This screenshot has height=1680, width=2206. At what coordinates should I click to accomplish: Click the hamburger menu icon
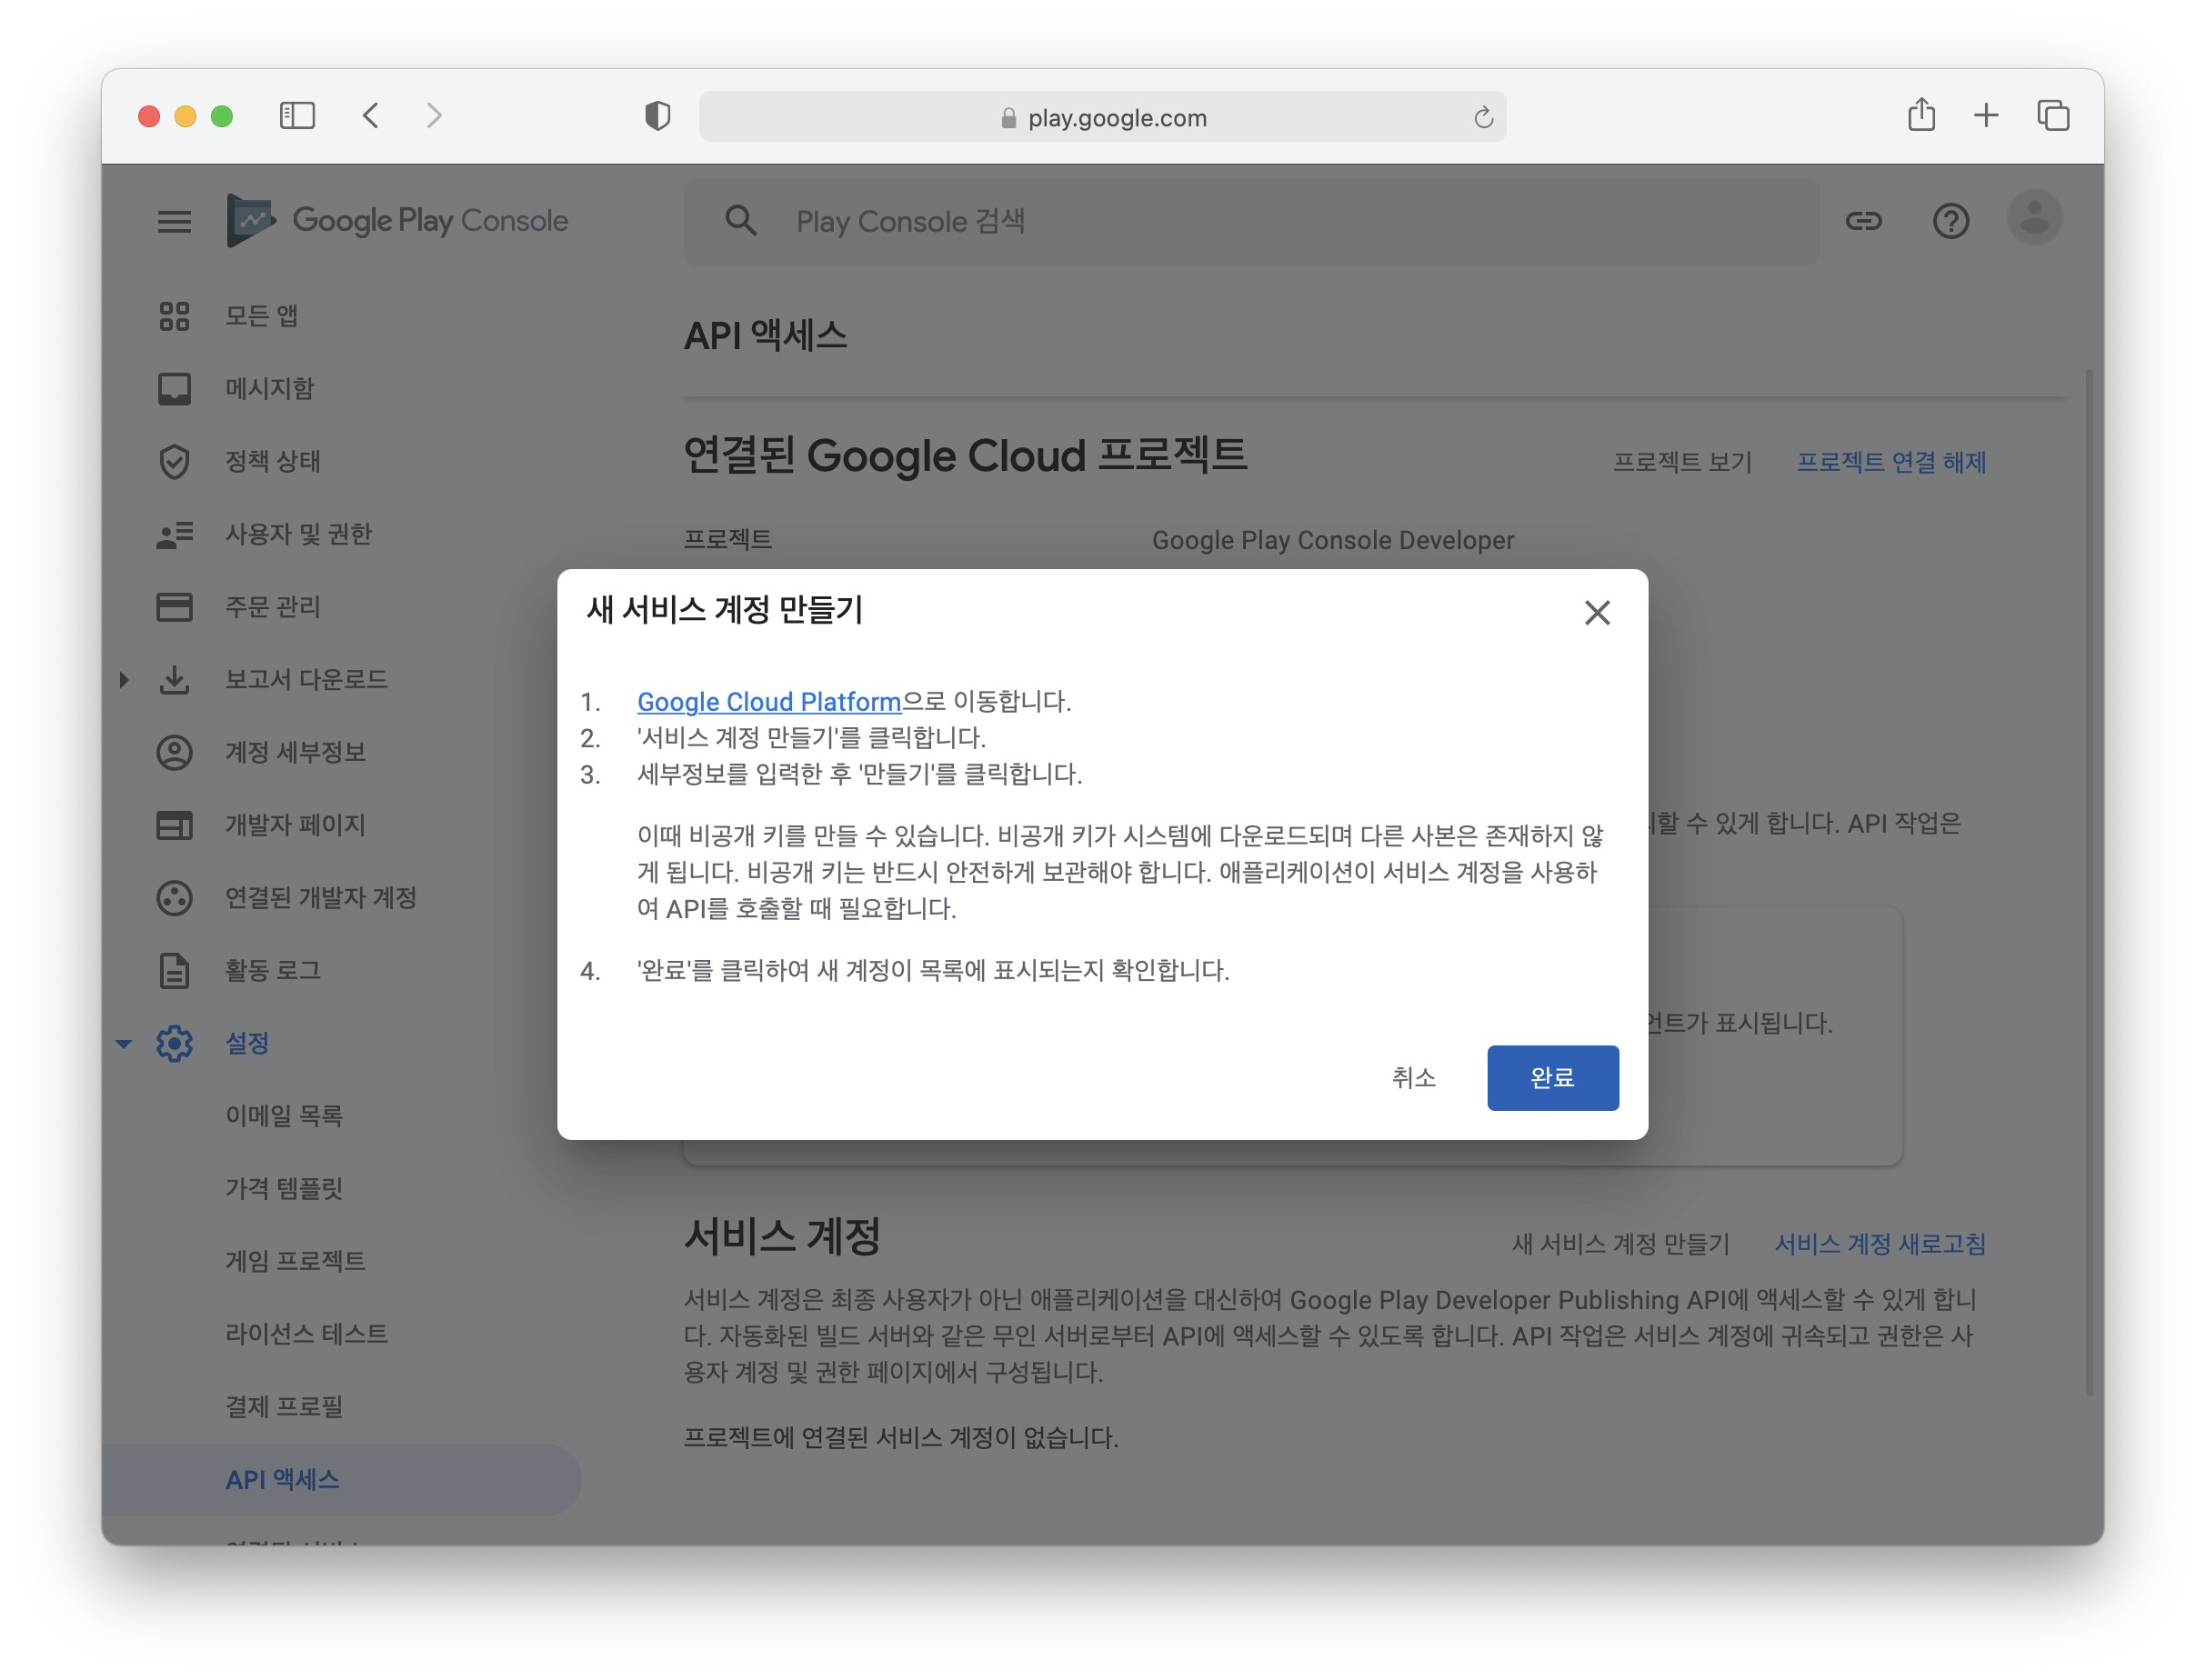click(x=174, y=221)
